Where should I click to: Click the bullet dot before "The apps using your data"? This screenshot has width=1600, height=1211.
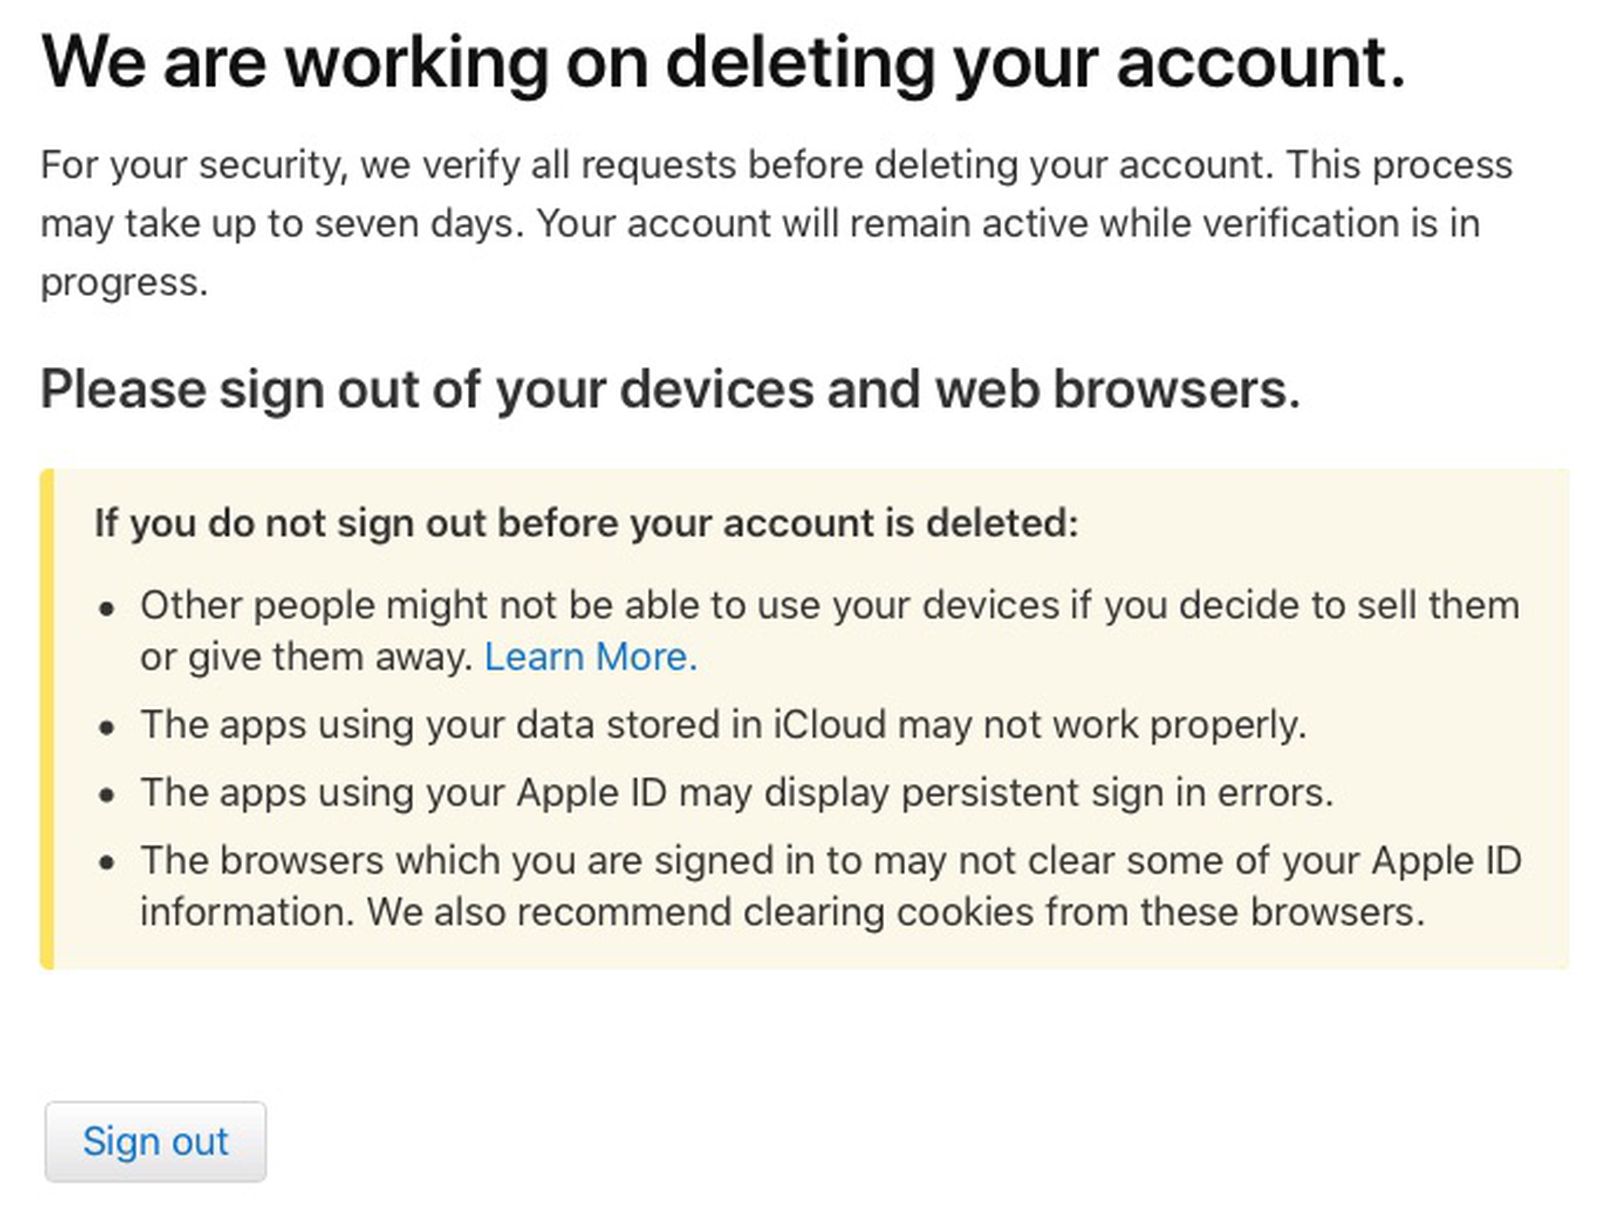(x=107, y=727)
